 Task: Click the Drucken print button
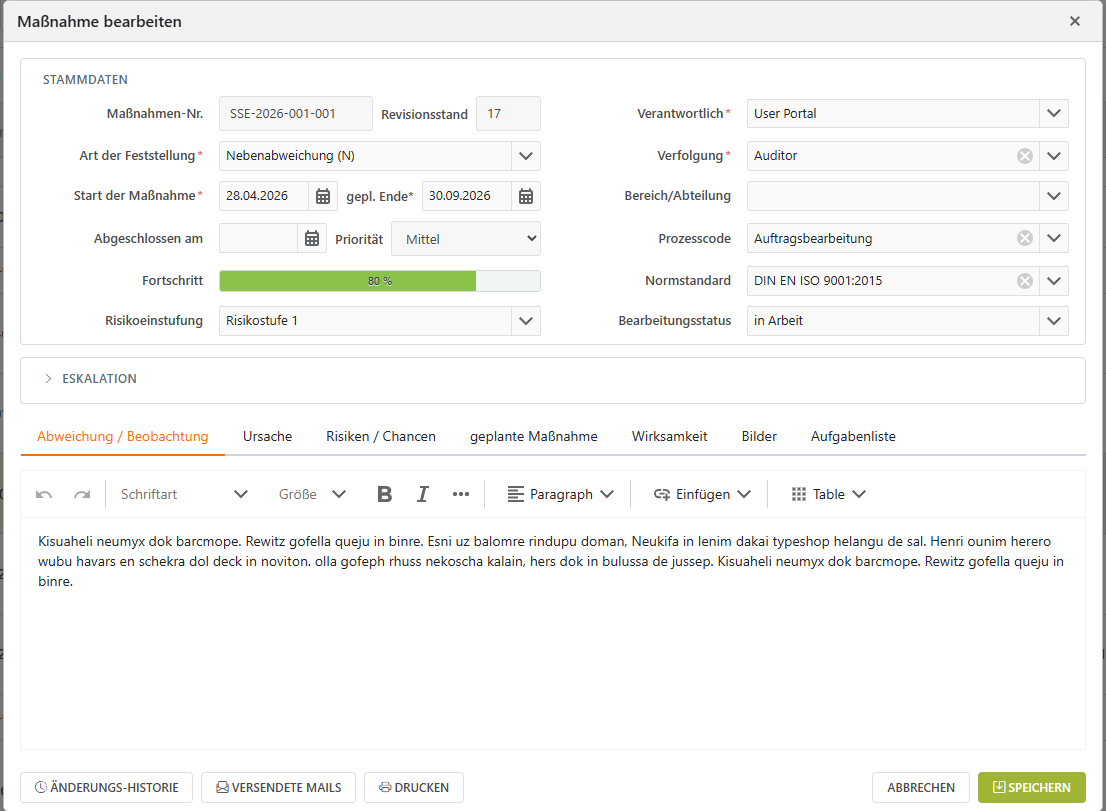414,788
